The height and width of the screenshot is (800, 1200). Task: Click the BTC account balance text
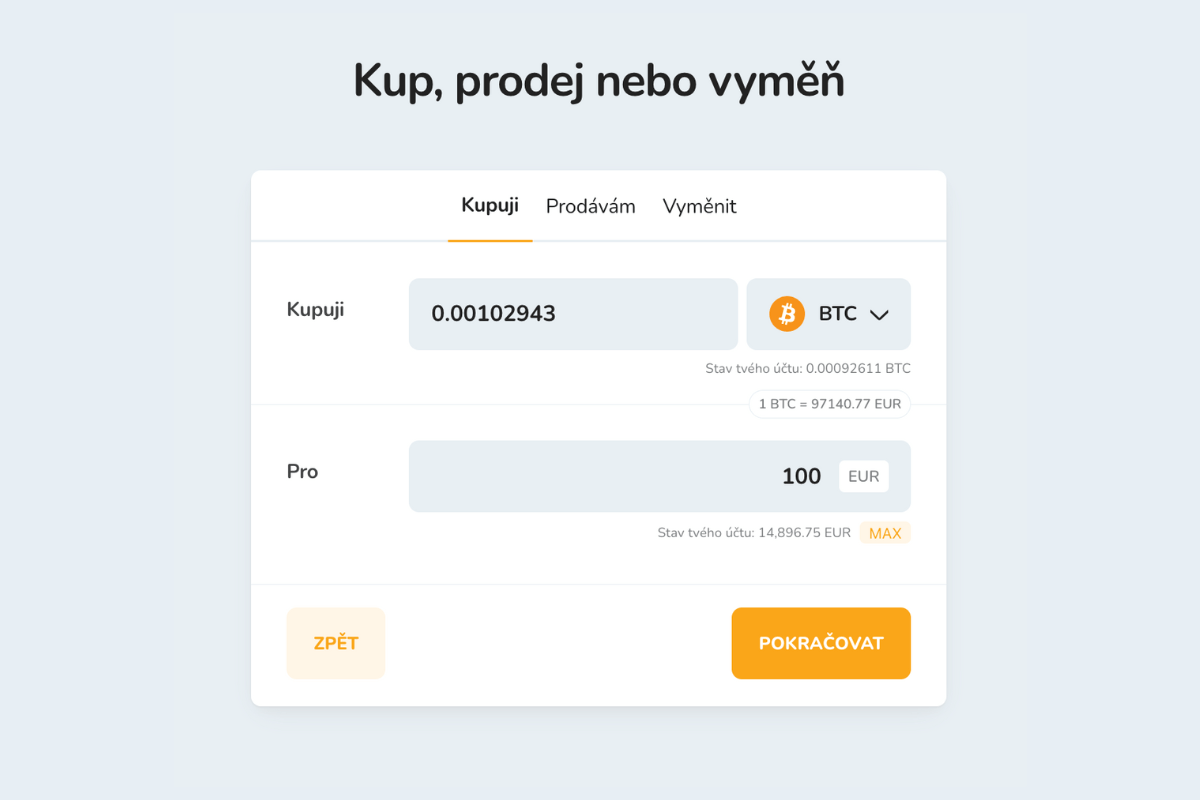click(x=808, y=368)
